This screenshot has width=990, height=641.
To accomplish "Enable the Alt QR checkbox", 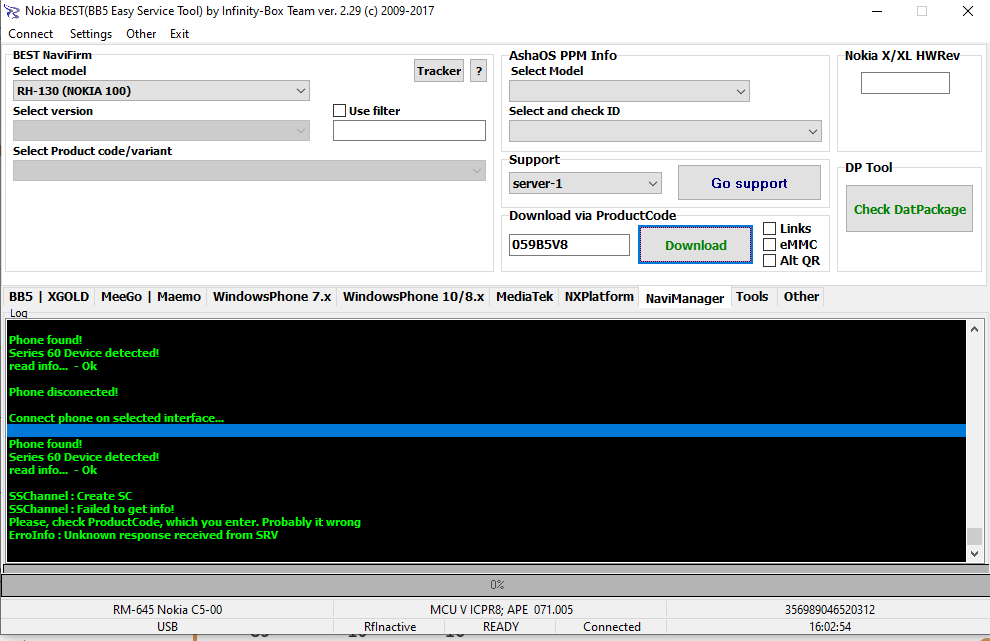I will click(769, 260).
